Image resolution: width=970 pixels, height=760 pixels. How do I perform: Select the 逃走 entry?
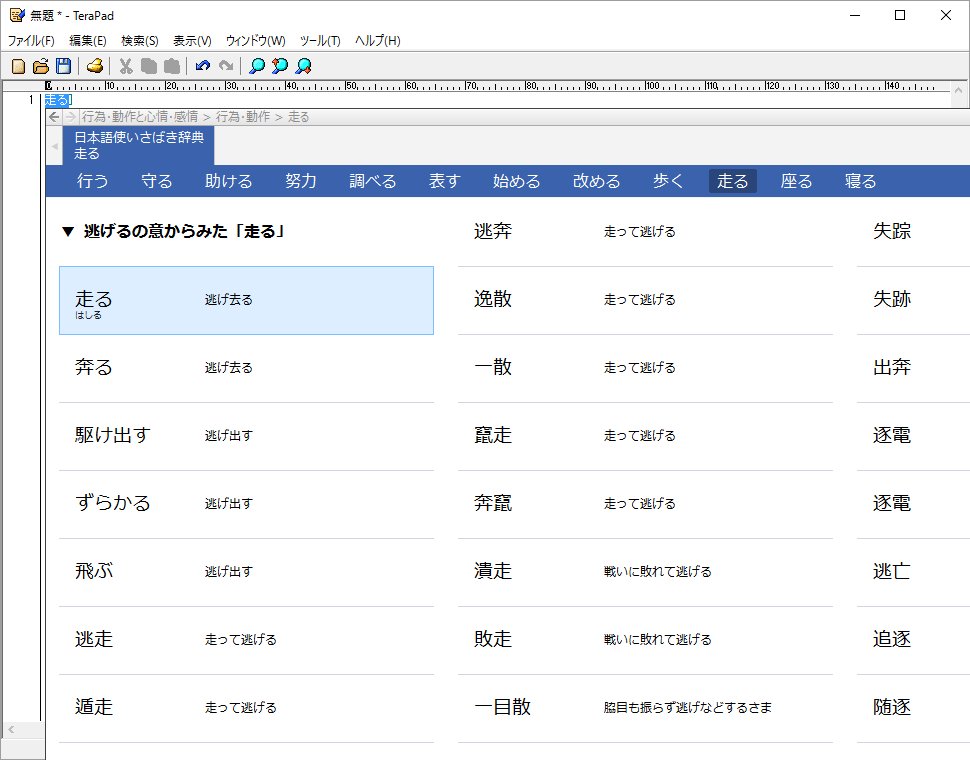click(x=246, y=641)
